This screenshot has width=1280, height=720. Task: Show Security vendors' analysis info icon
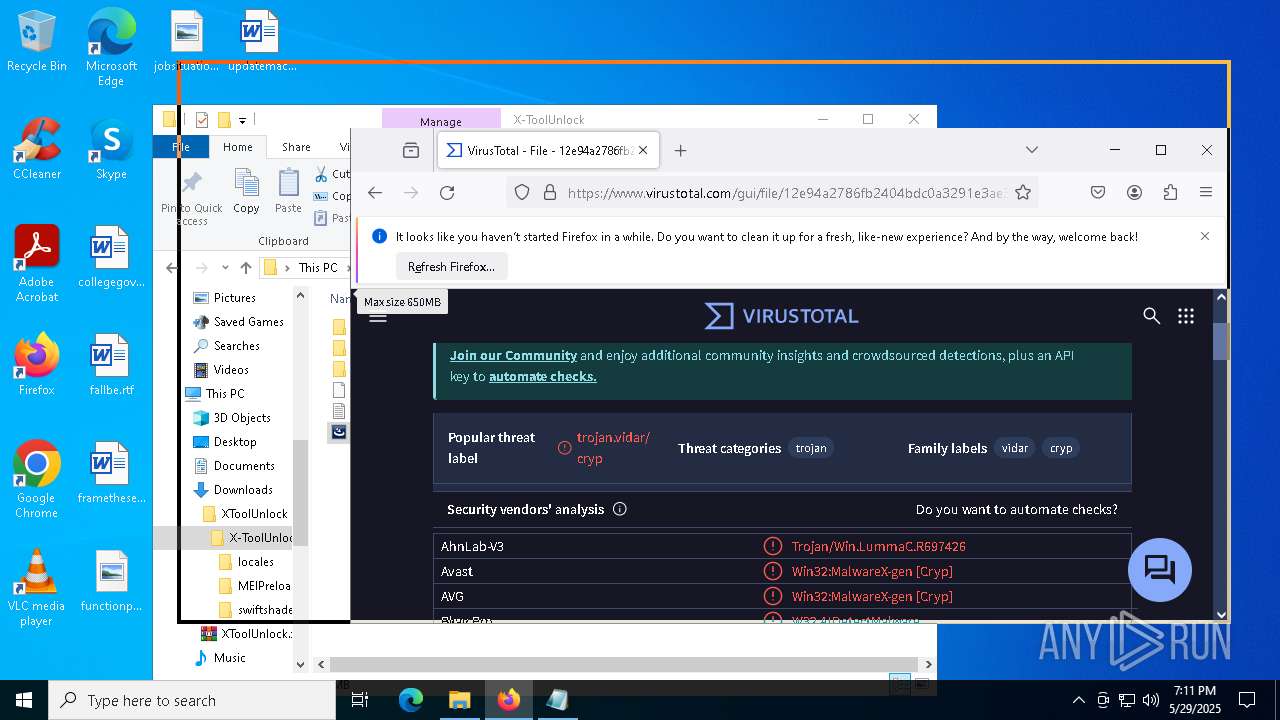pyautogui.click(x=619, y=509)
